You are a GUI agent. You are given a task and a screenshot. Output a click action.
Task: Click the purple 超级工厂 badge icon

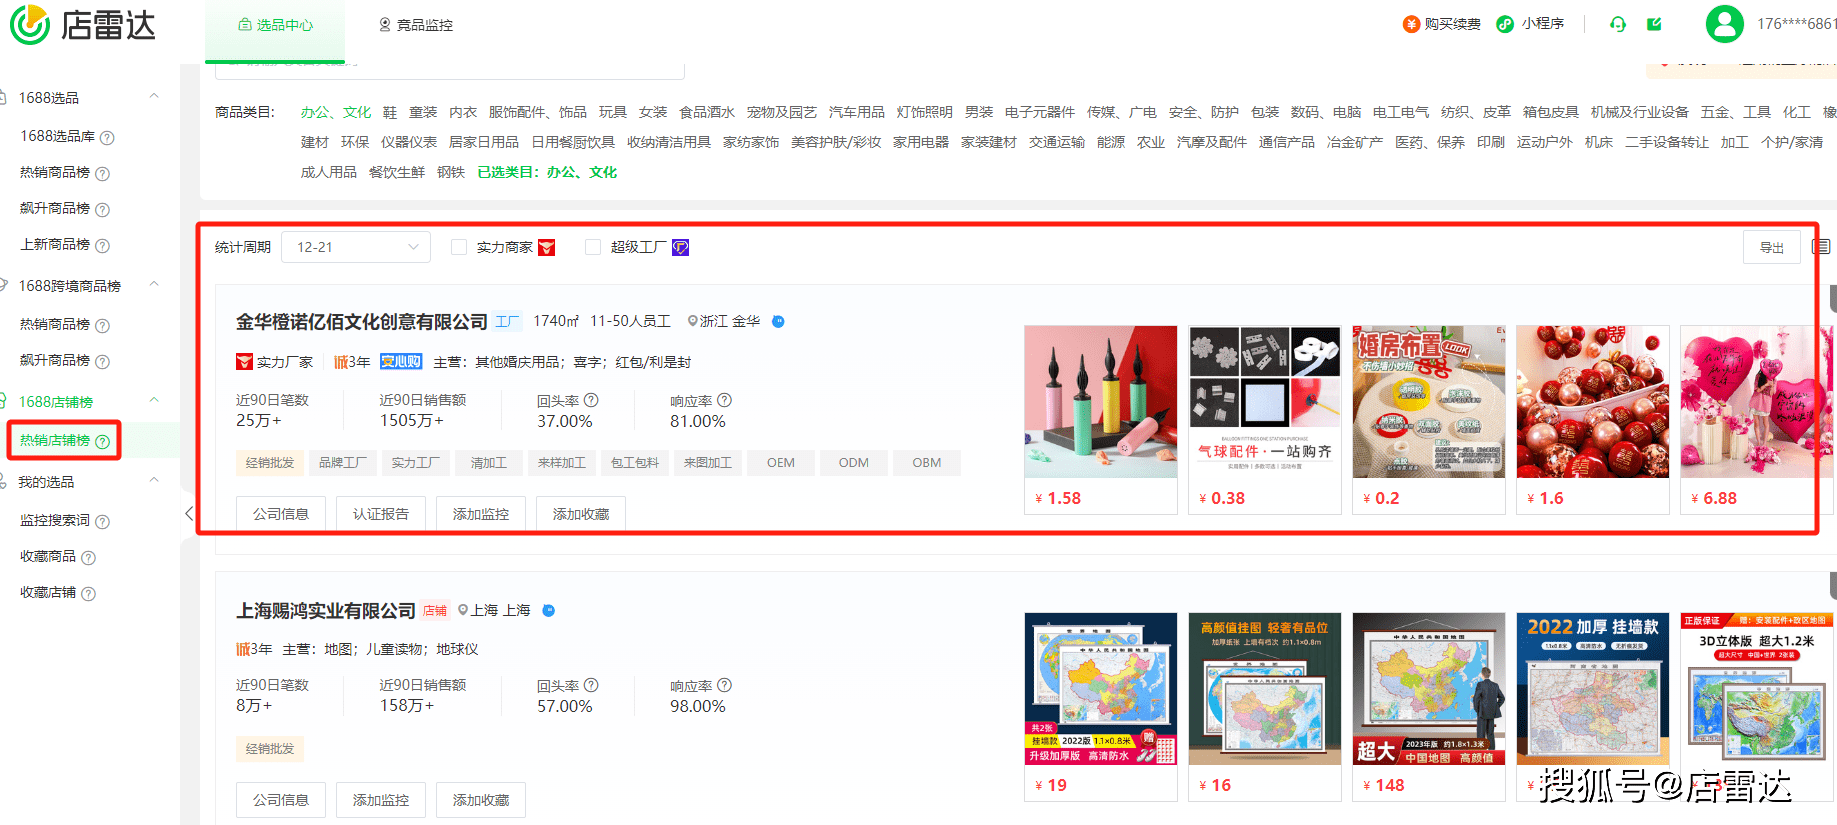(x=680, y=247)
